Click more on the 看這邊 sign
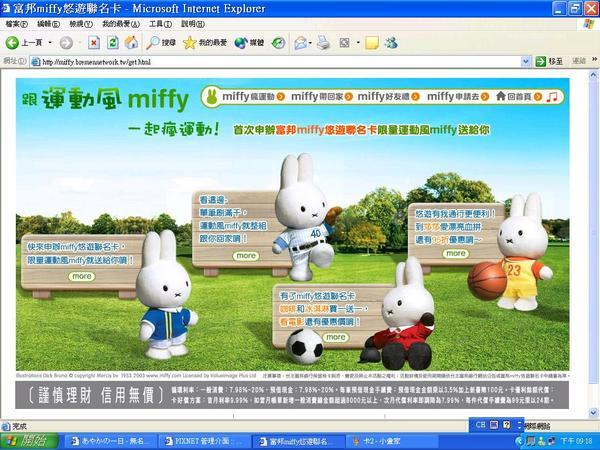600x450 pixels. pyautogui.click(x=246, y=256)
